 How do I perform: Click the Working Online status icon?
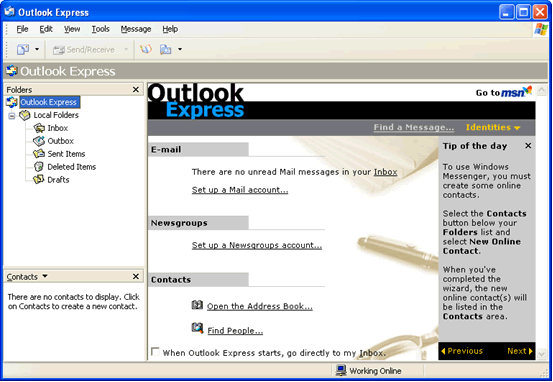(x=341, y=371)
